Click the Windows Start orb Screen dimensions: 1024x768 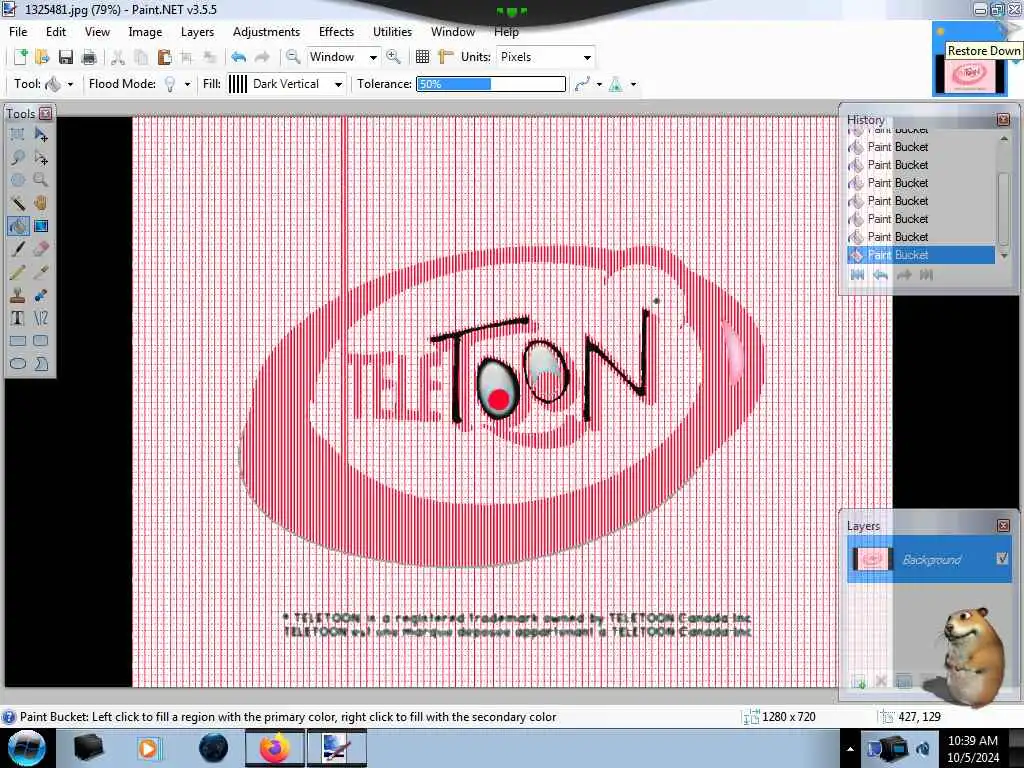[26, 748]
